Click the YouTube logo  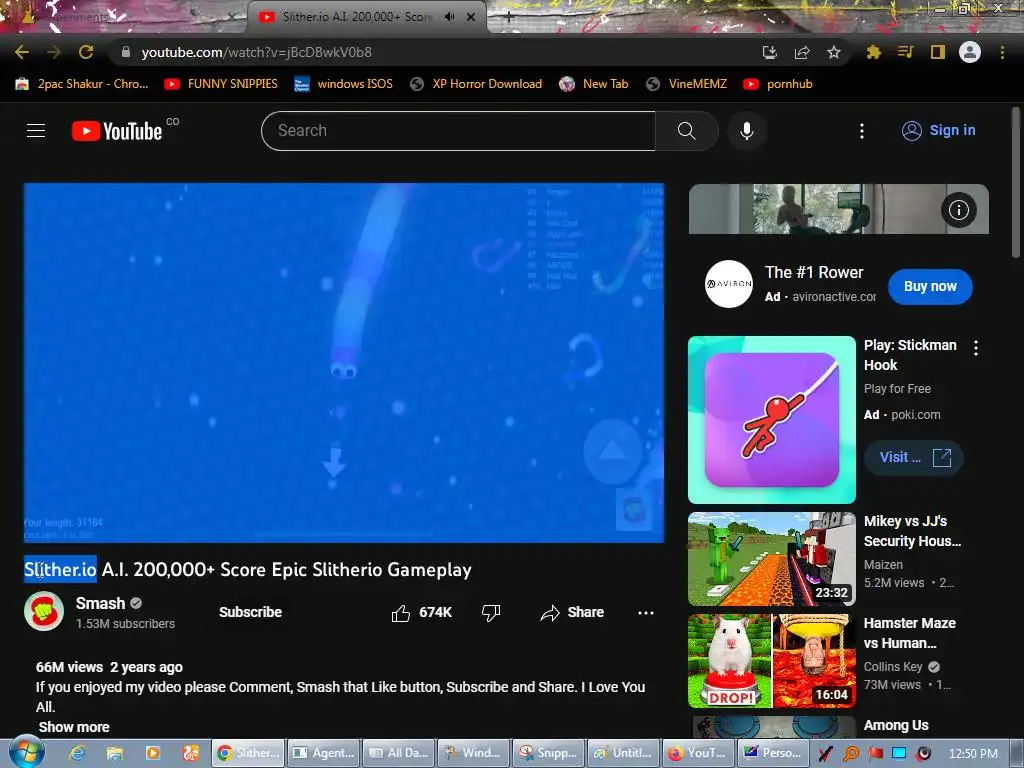[x=117, y=131]
